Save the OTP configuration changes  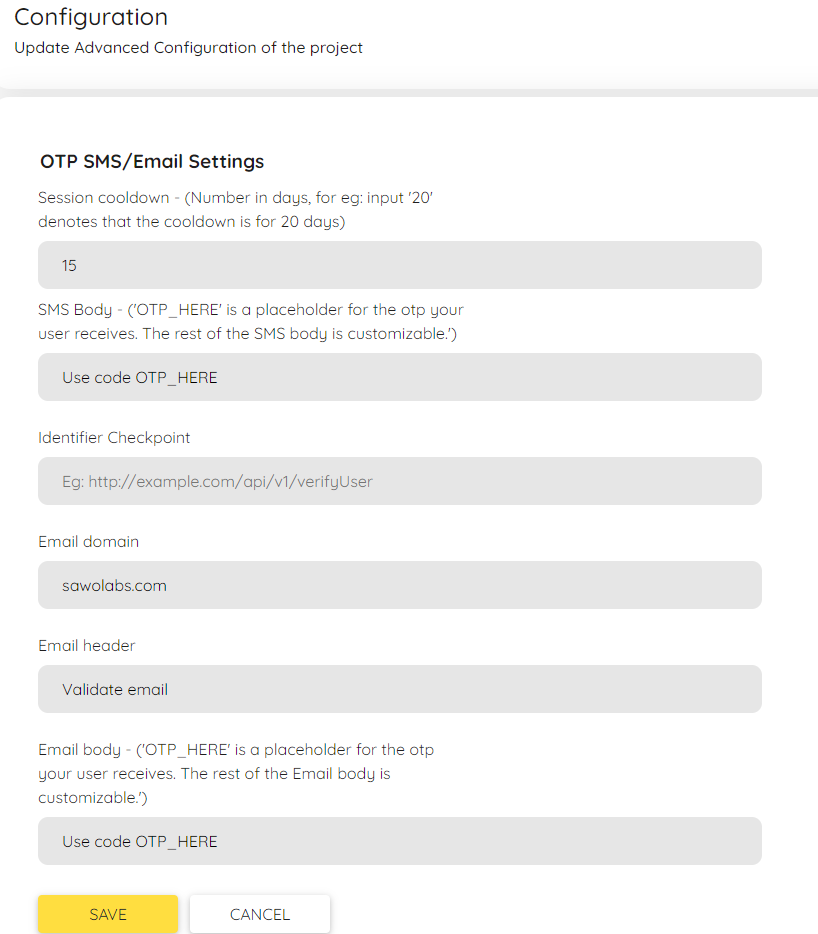click(x=108, y=914)
